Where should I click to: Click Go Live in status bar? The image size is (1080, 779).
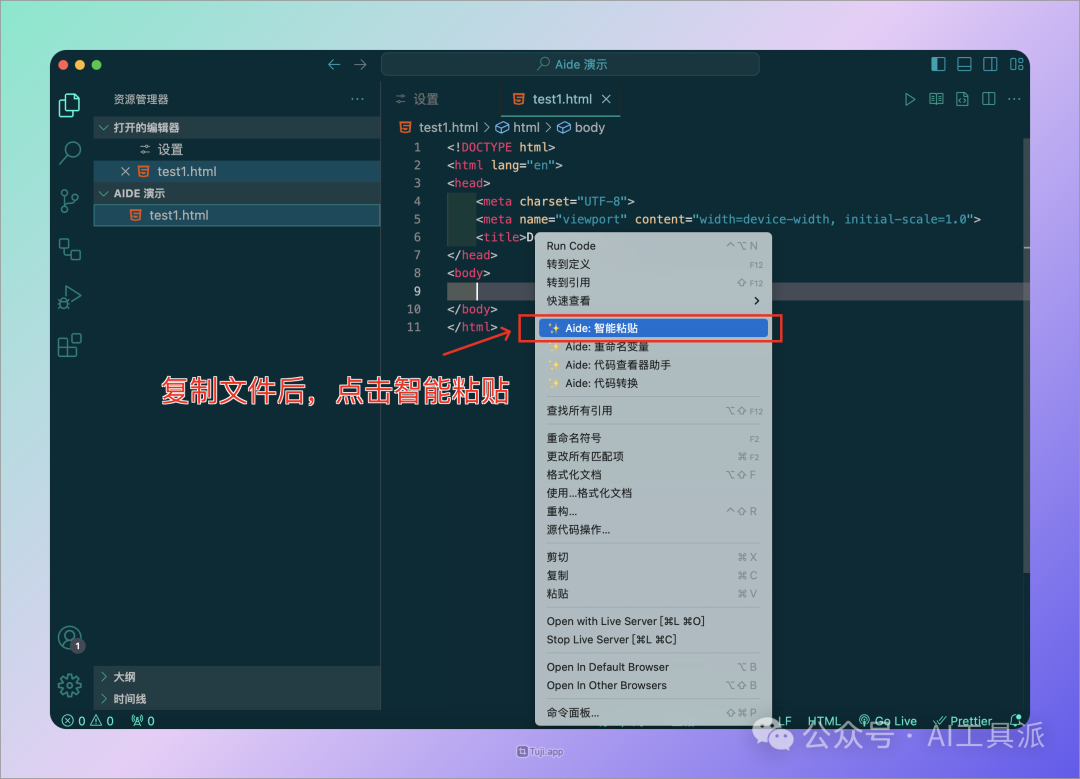(887, 720)
